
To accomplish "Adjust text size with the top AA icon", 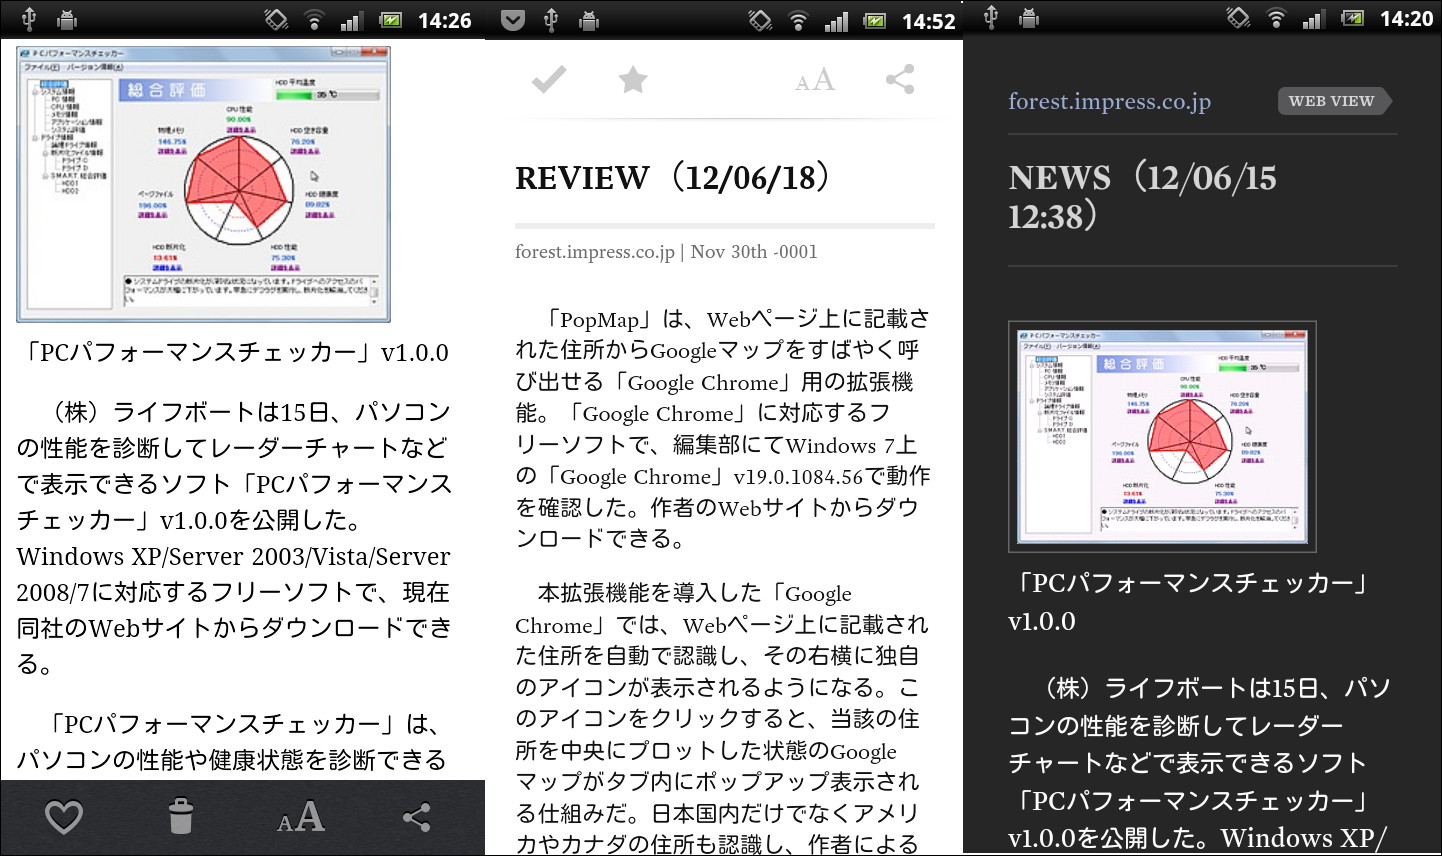I will tap(815, 79).
